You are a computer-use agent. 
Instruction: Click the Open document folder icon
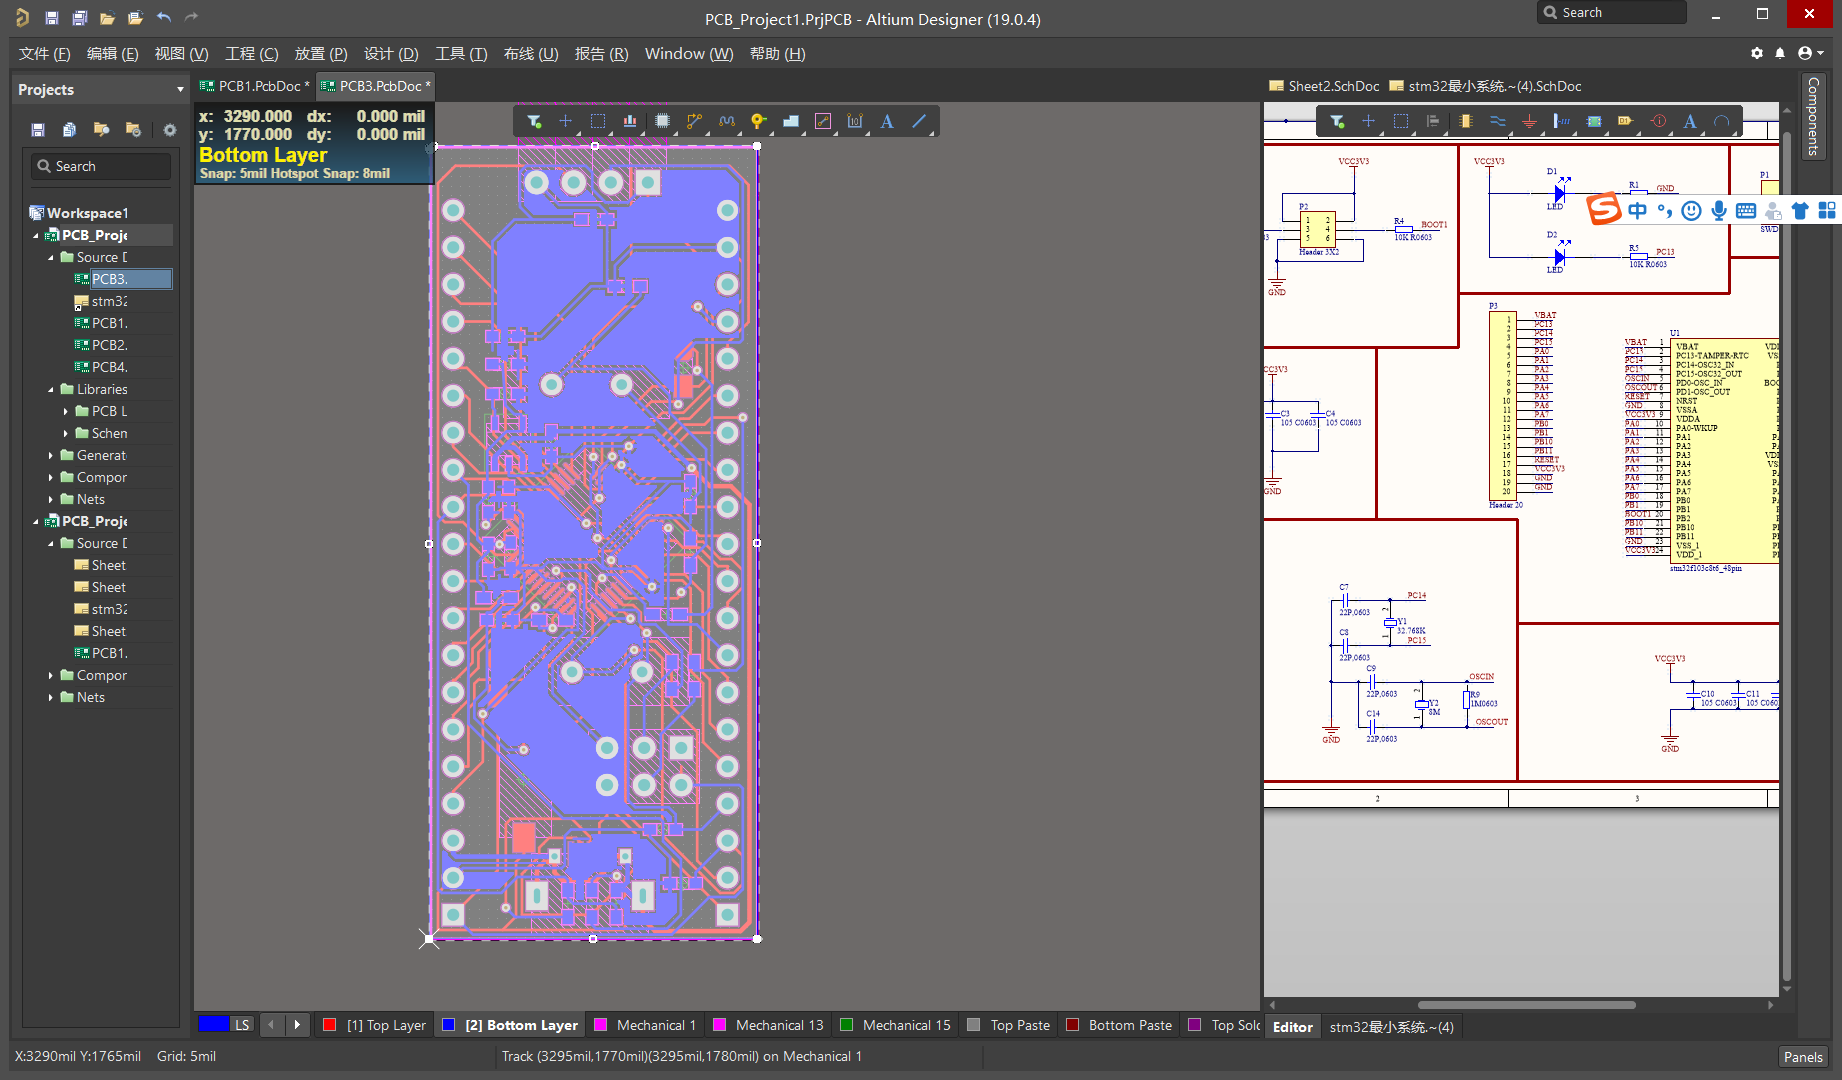coord(107,18)
